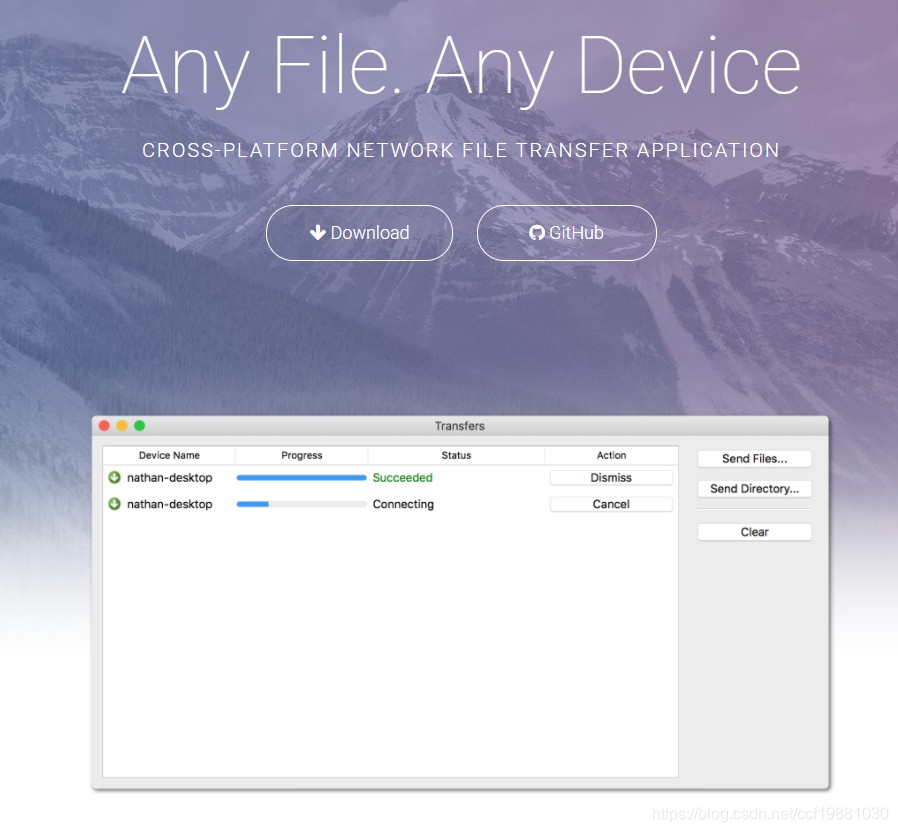Cancel the connecting nathan-desktop transfer
Viewport: 898px width, 832px height.
[611, 504]
